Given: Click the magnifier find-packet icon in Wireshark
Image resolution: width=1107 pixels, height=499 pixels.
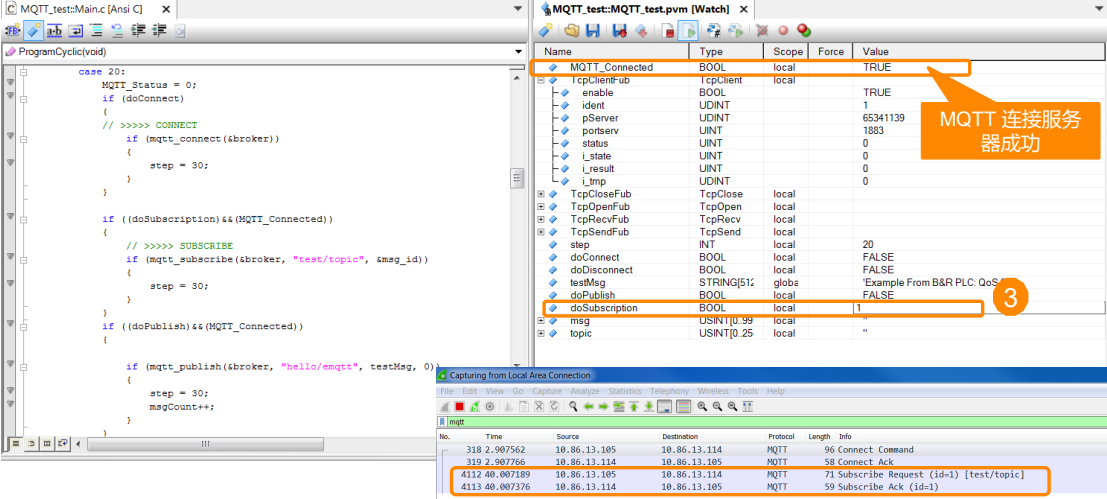Looking at the screenshot, I should 573,407.
